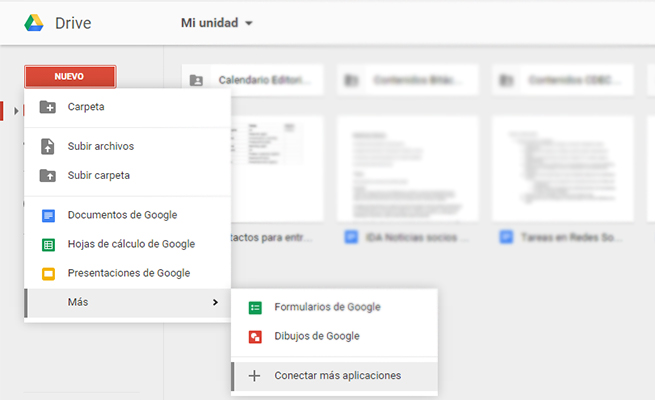Choose Subir carpeta from the menu
Screen dimensions: 655x400
tap(127, 175)
